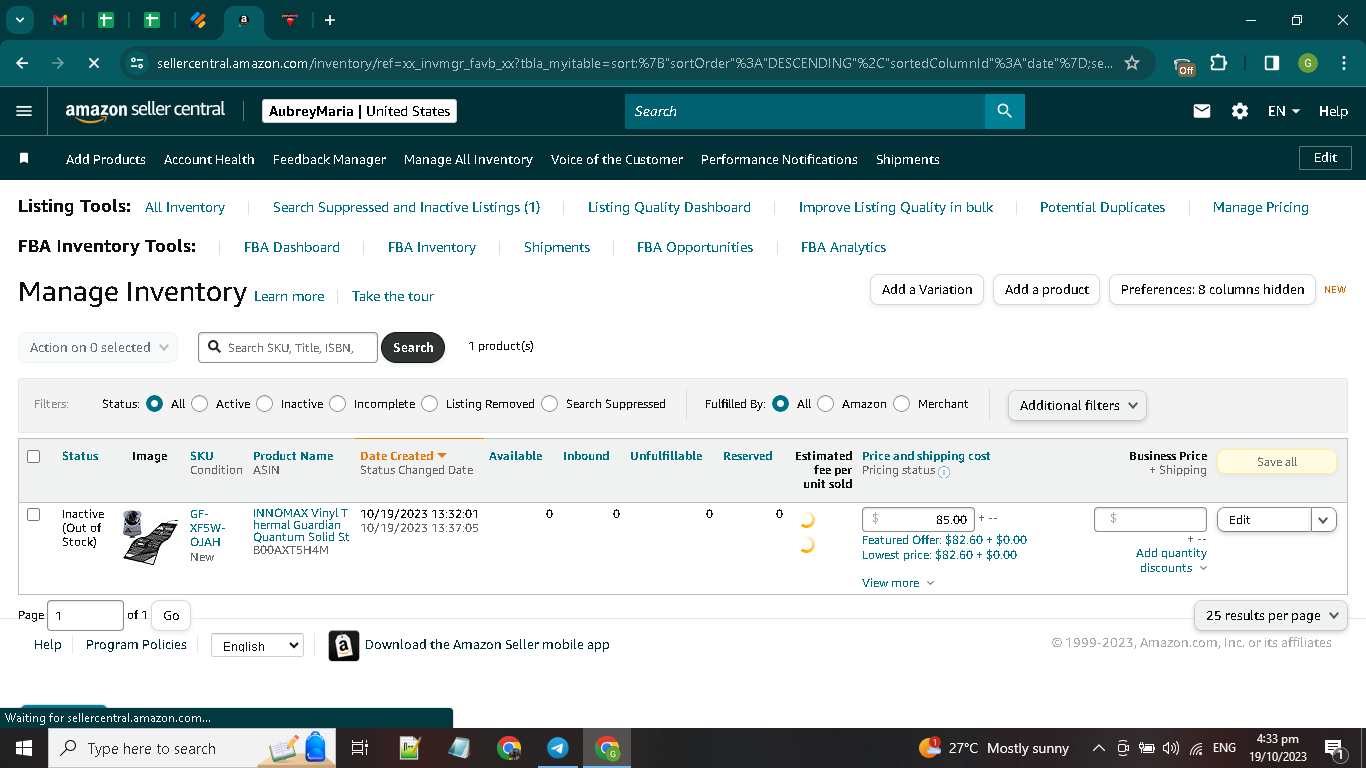
Task: Open the Chrome profile avatar G
Action: point(1308,63)
